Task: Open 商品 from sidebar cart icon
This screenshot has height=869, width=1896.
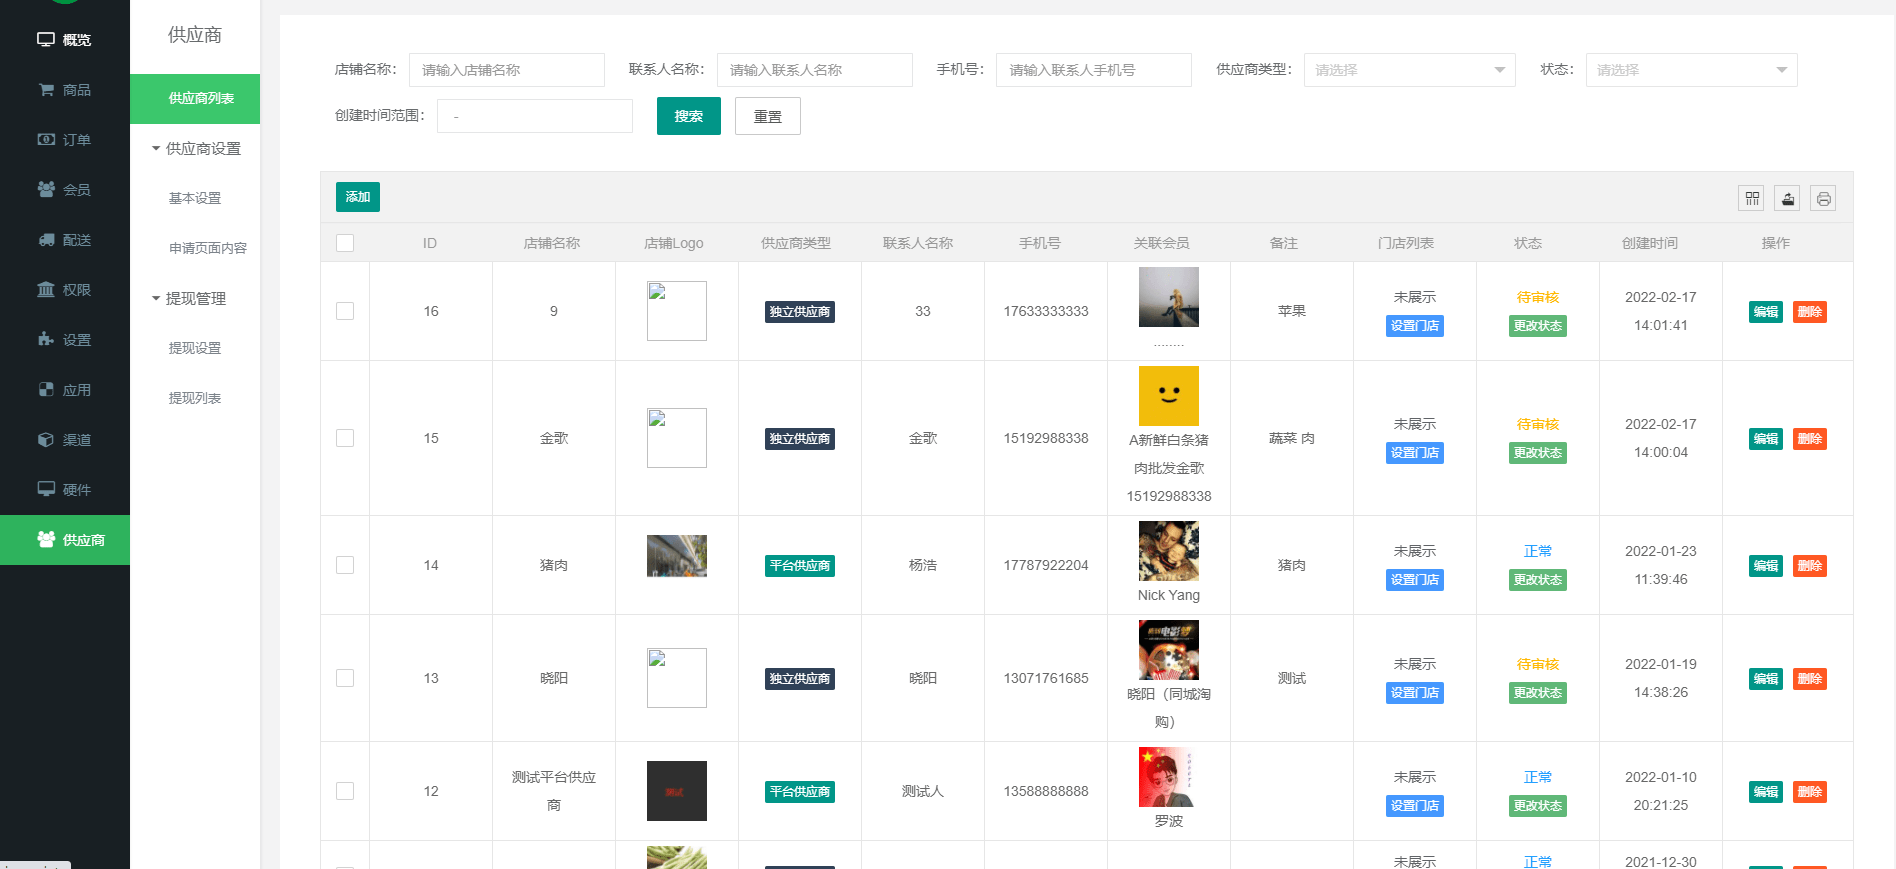Action: [65, 90]
